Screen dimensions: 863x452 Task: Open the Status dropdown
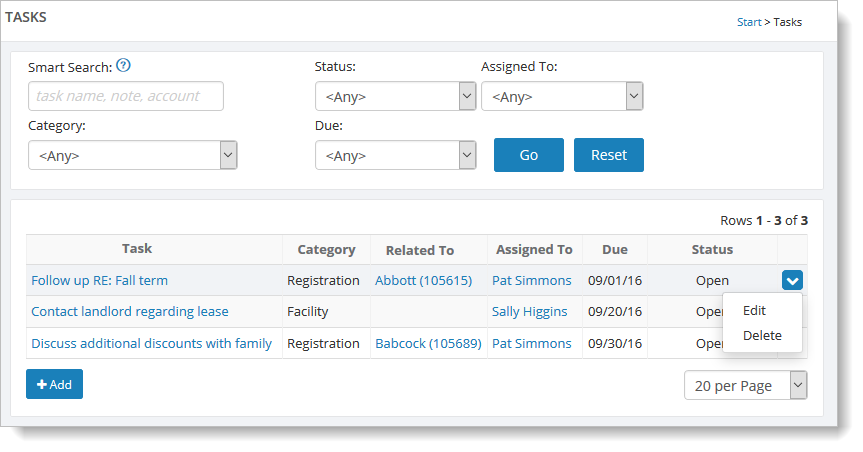395,96
